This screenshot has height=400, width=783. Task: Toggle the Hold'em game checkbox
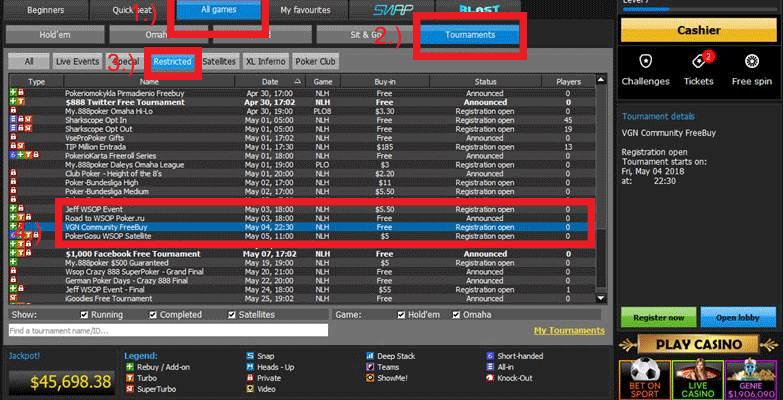[401, 315]
